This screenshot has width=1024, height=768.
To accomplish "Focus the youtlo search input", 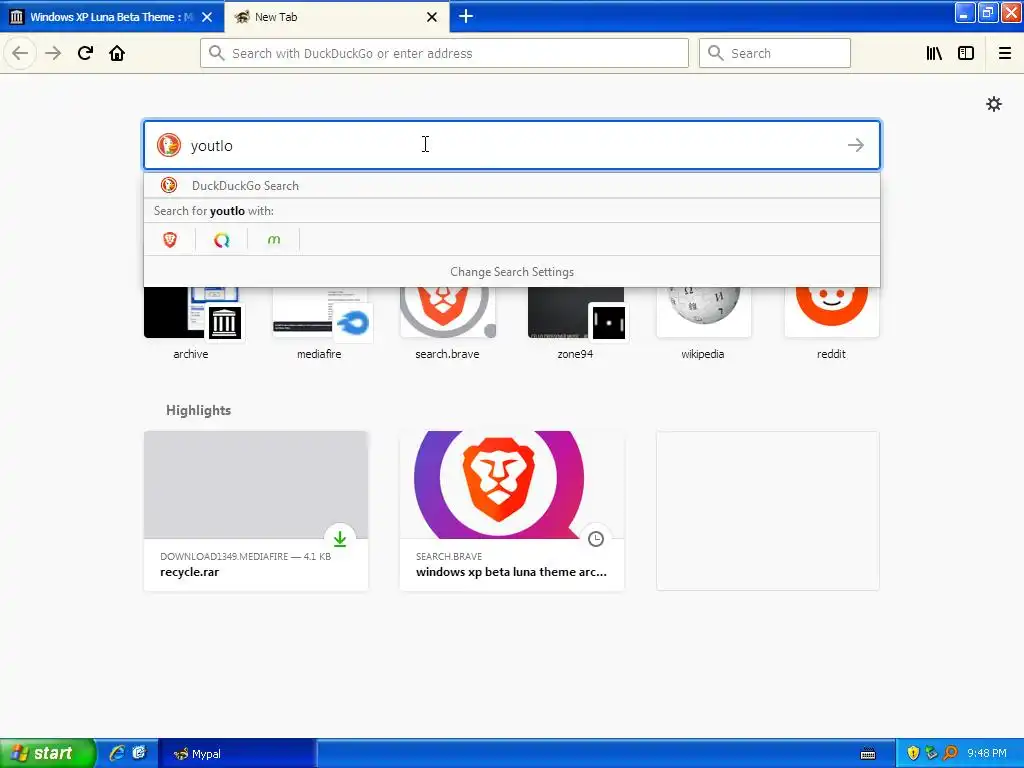I will (512, 145).
